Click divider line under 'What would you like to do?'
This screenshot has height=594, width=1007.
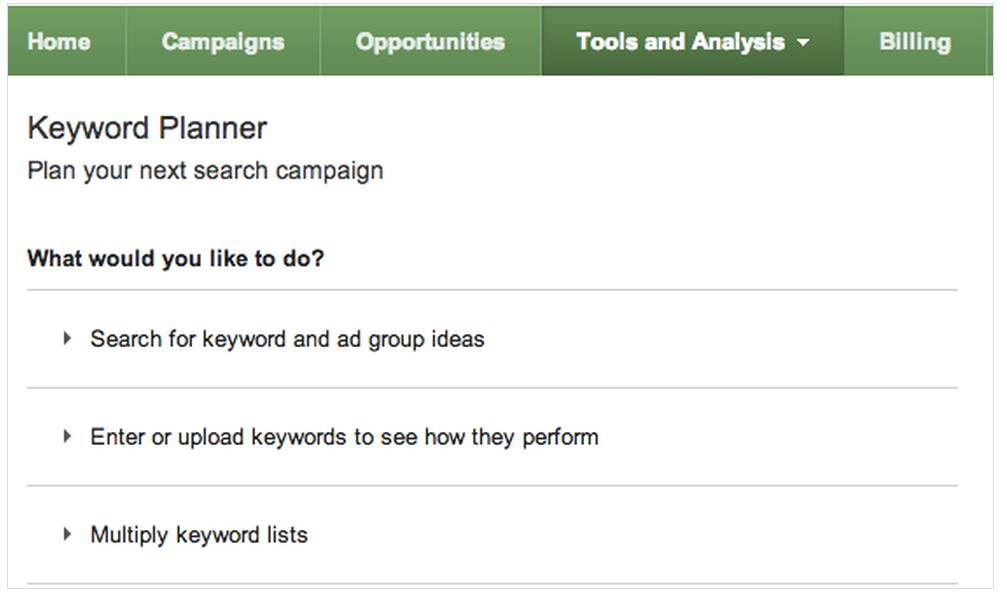[x=492, y=290]
